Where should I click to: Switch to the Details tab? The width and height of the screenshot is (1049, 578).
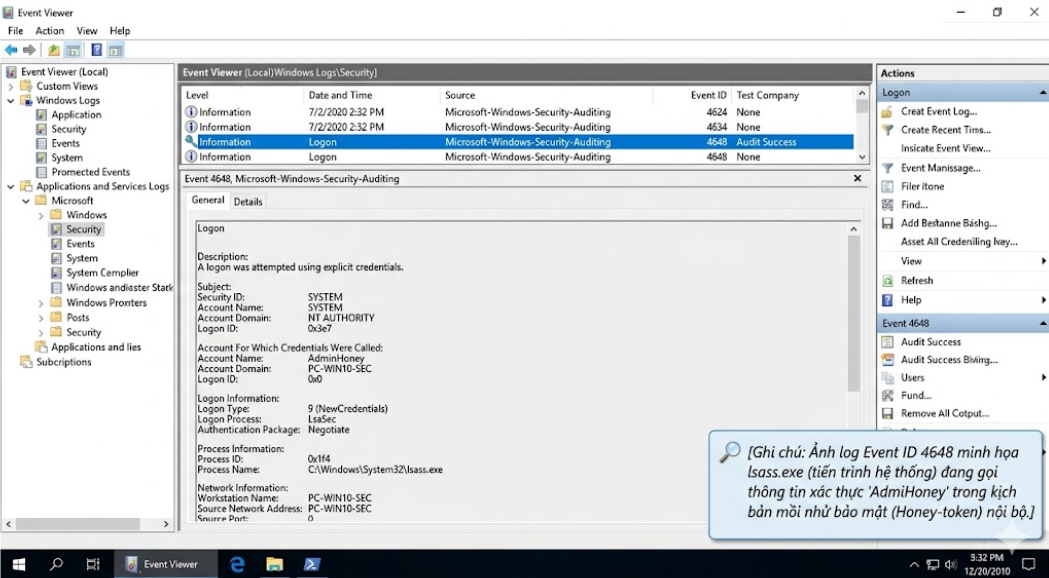coord(248,202)
